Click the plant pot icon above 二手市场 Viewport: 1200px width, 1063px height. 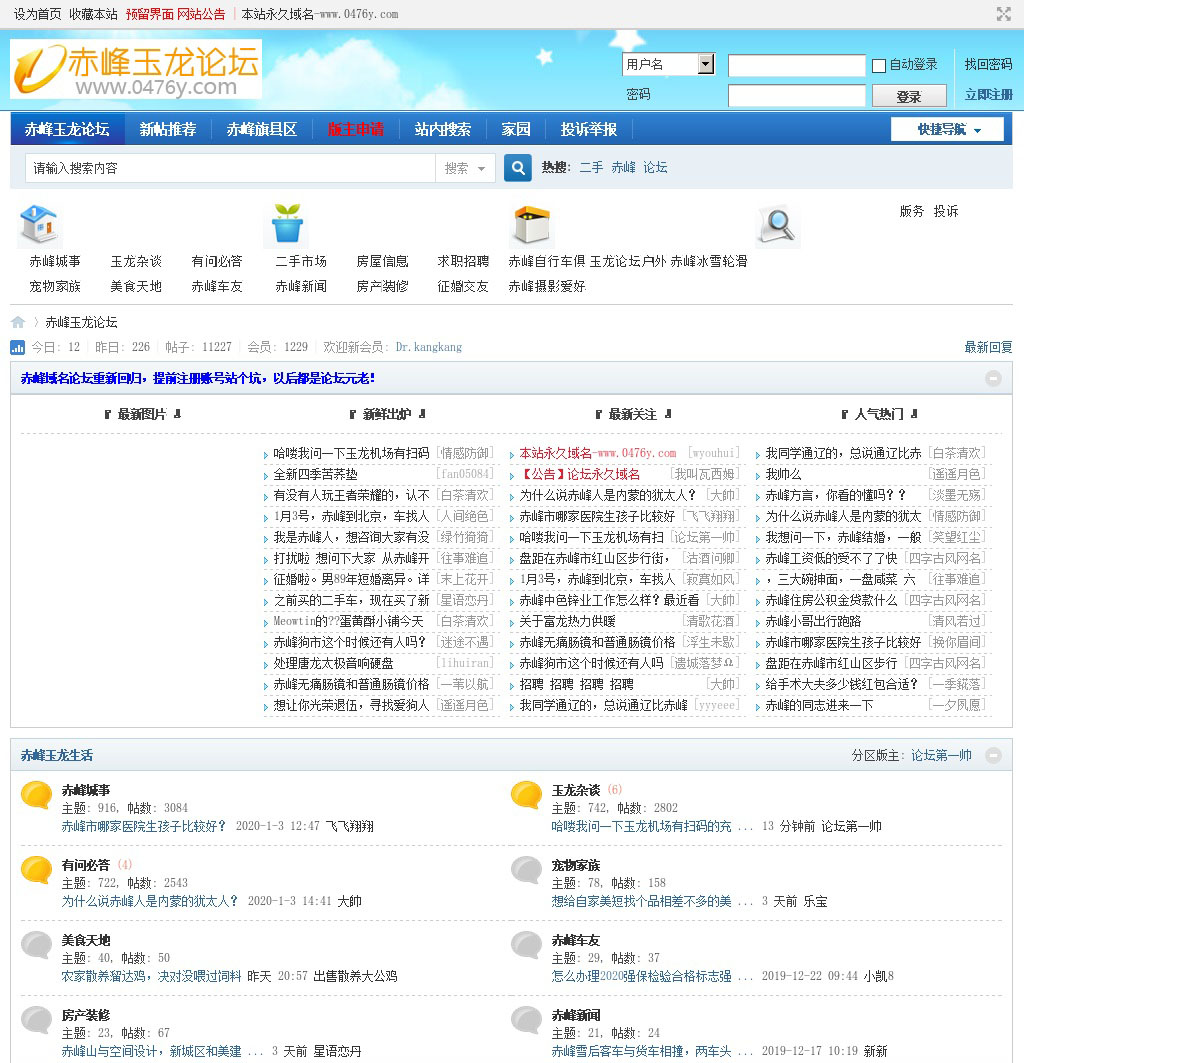(x=287, y=225)
